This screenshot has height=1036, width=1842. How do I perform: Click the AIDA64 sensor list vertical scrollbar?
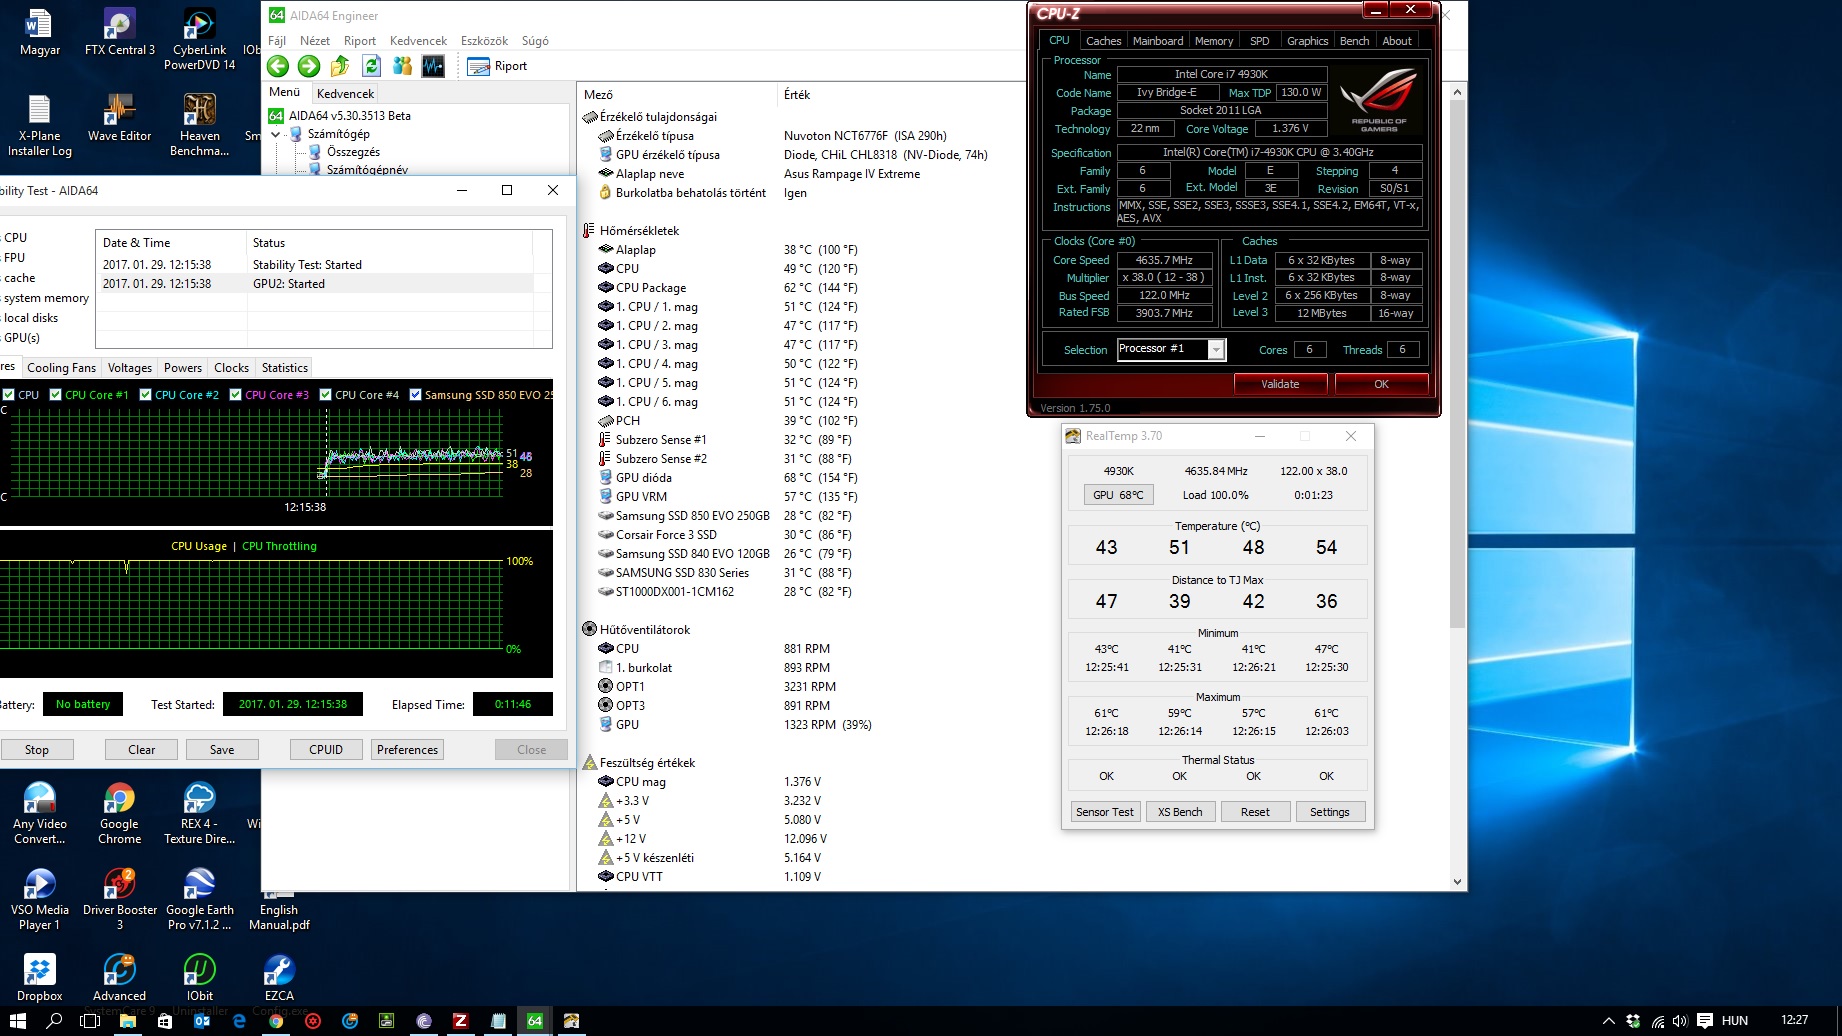coord(1457,364)
